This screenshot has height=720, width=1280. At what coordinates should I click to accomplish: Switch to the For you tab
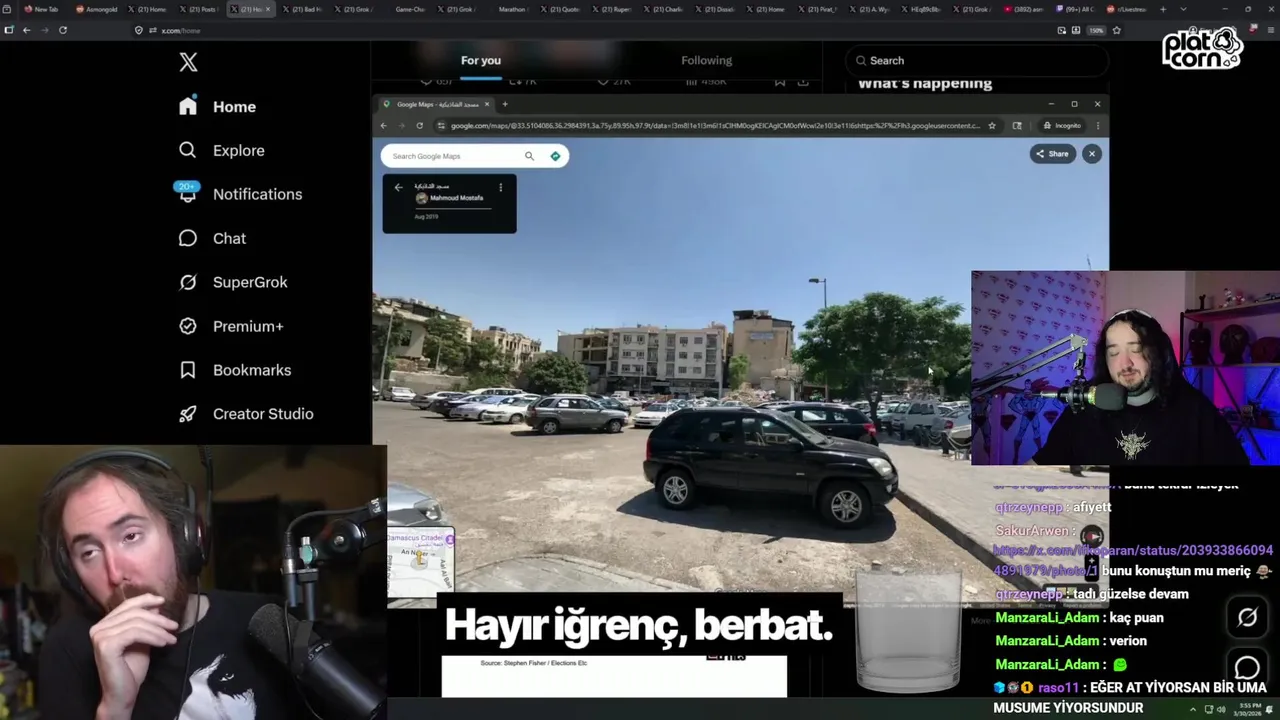click(x=481, y=60)
